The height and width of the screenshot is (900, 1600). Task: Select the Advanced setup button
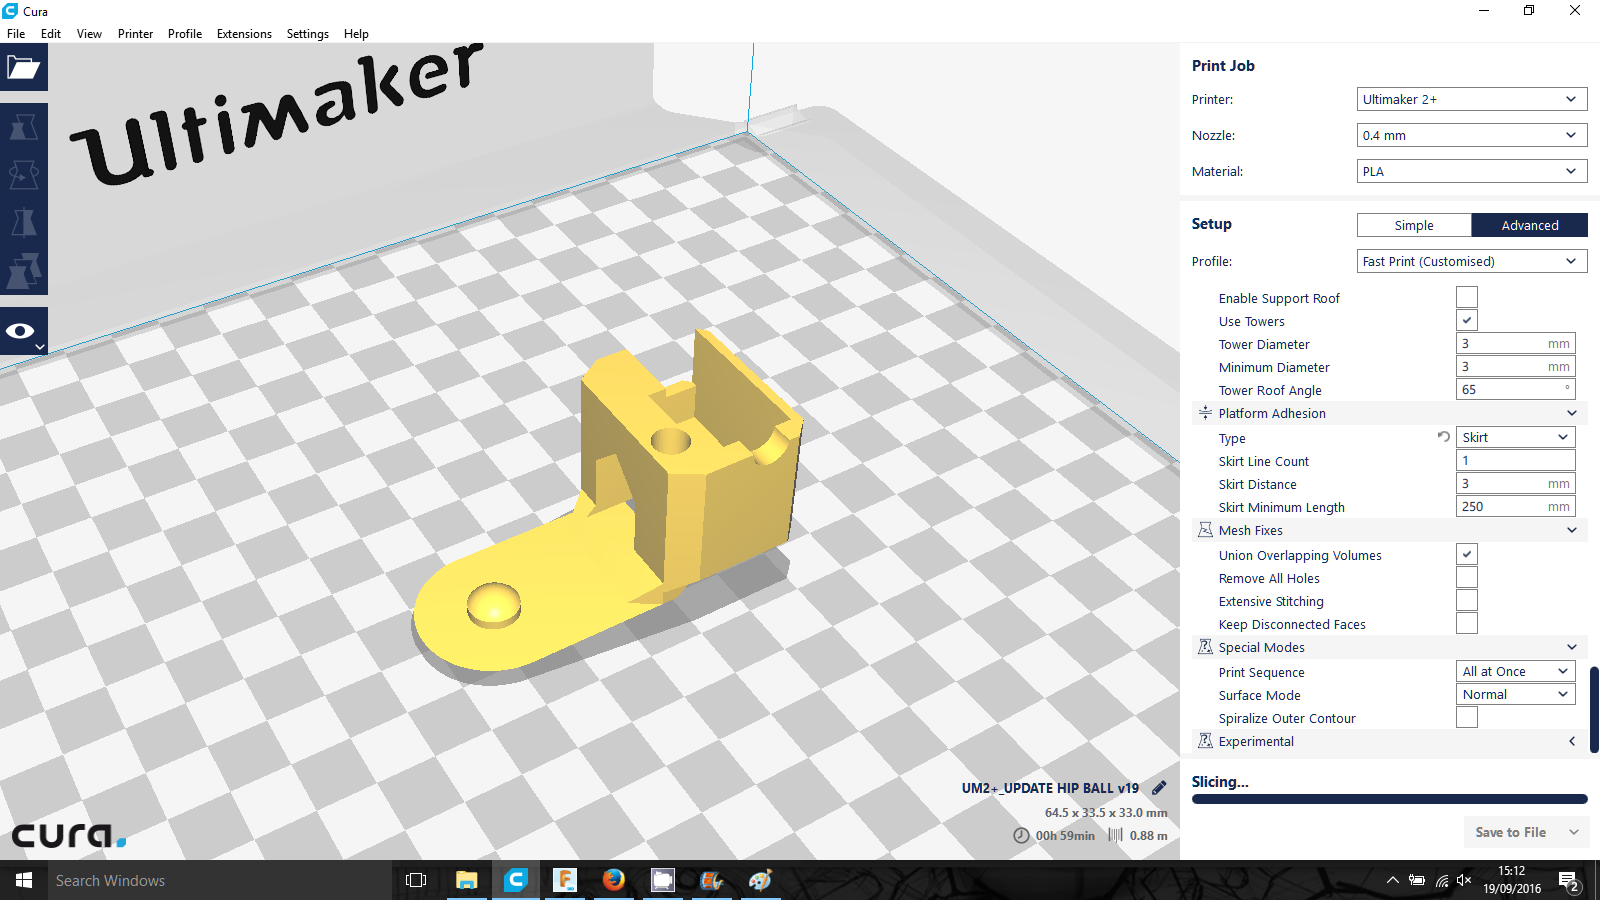pyautogui.click(x=1529, y=225)
